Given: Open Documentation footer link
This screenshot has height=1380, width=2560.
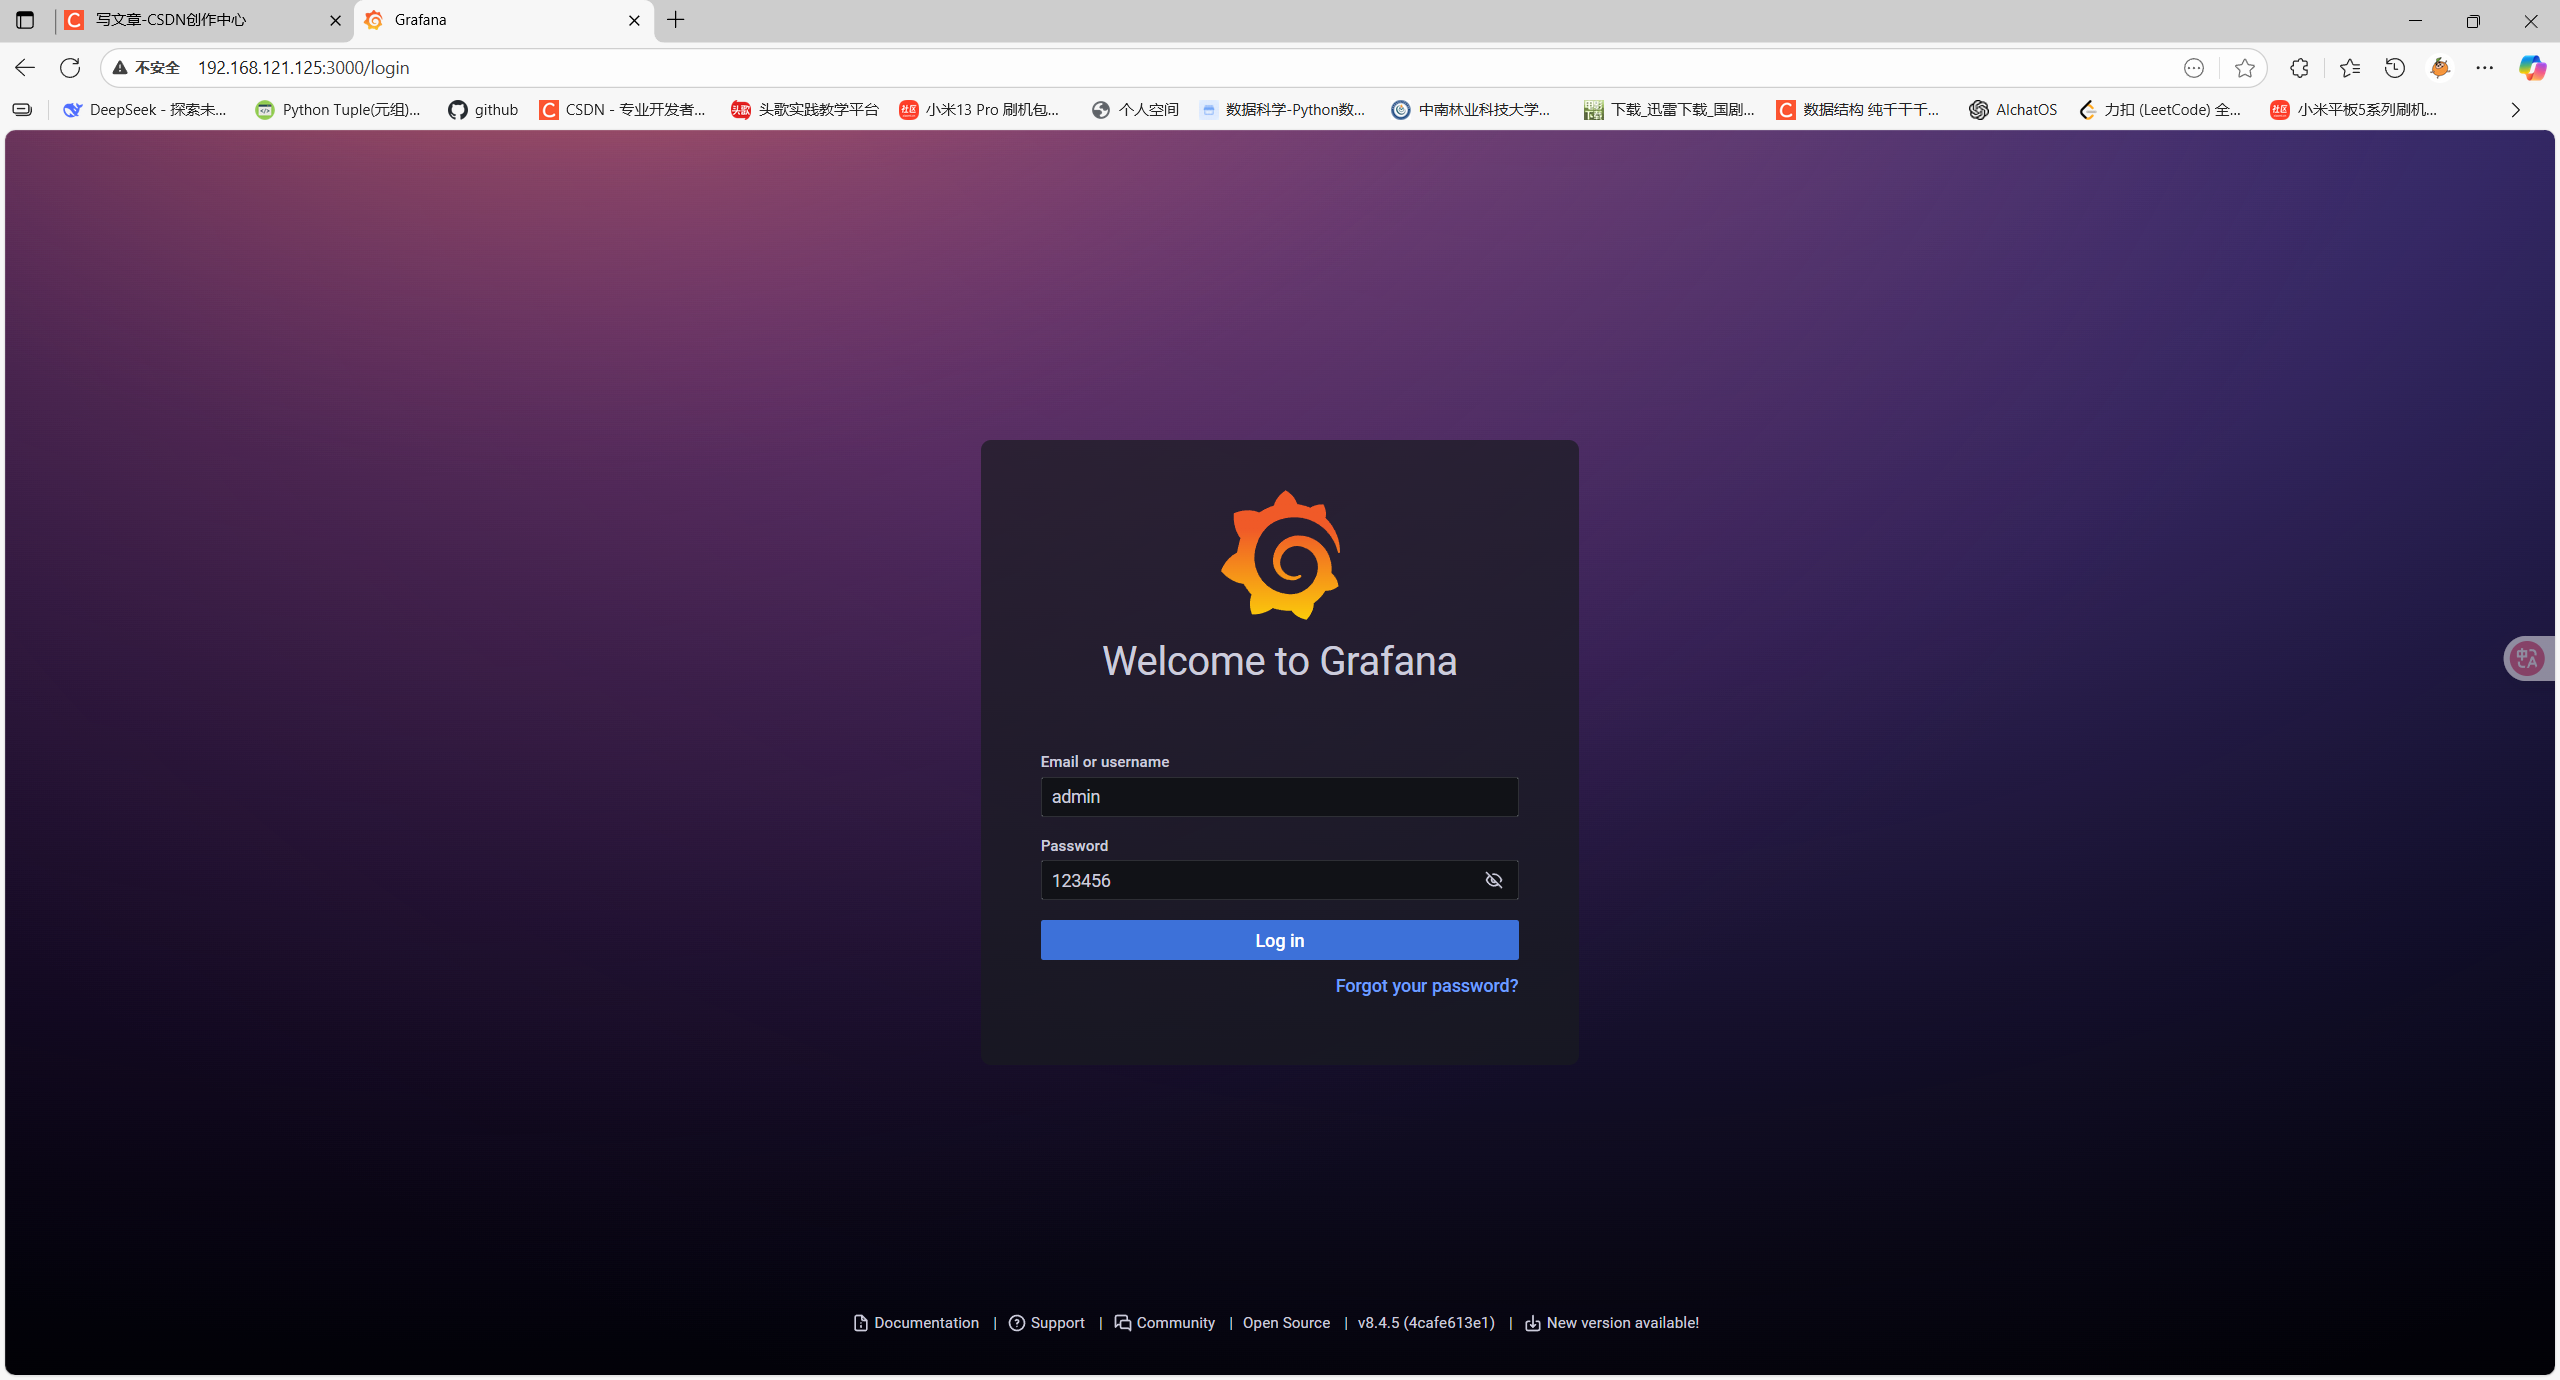Looking at the screenshot, I should tap(916, 1323).
